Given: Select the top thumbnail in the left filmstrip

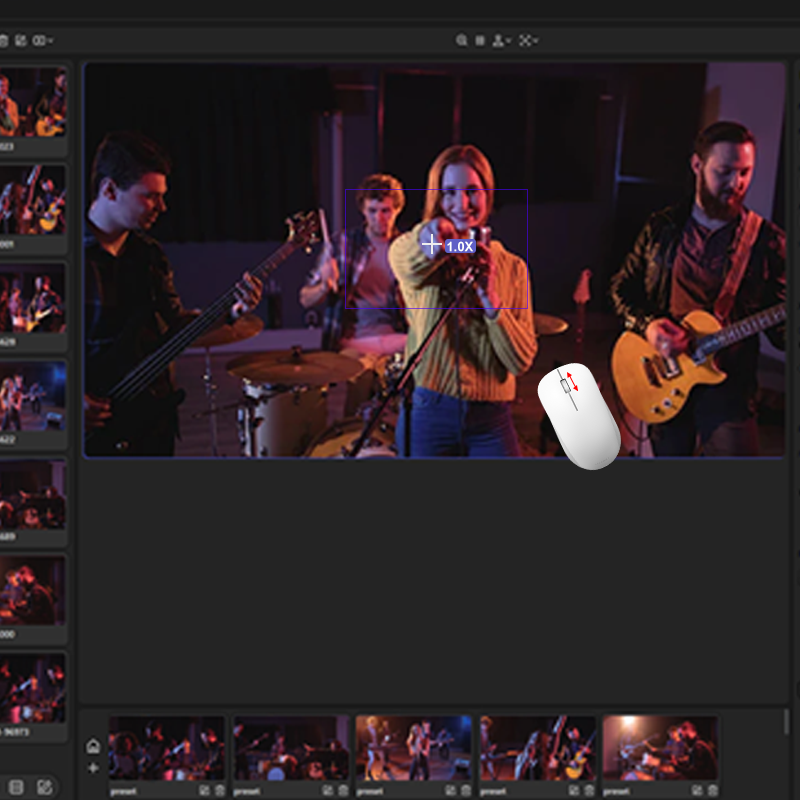Looking at the screenshot, I should pos(32,103).
